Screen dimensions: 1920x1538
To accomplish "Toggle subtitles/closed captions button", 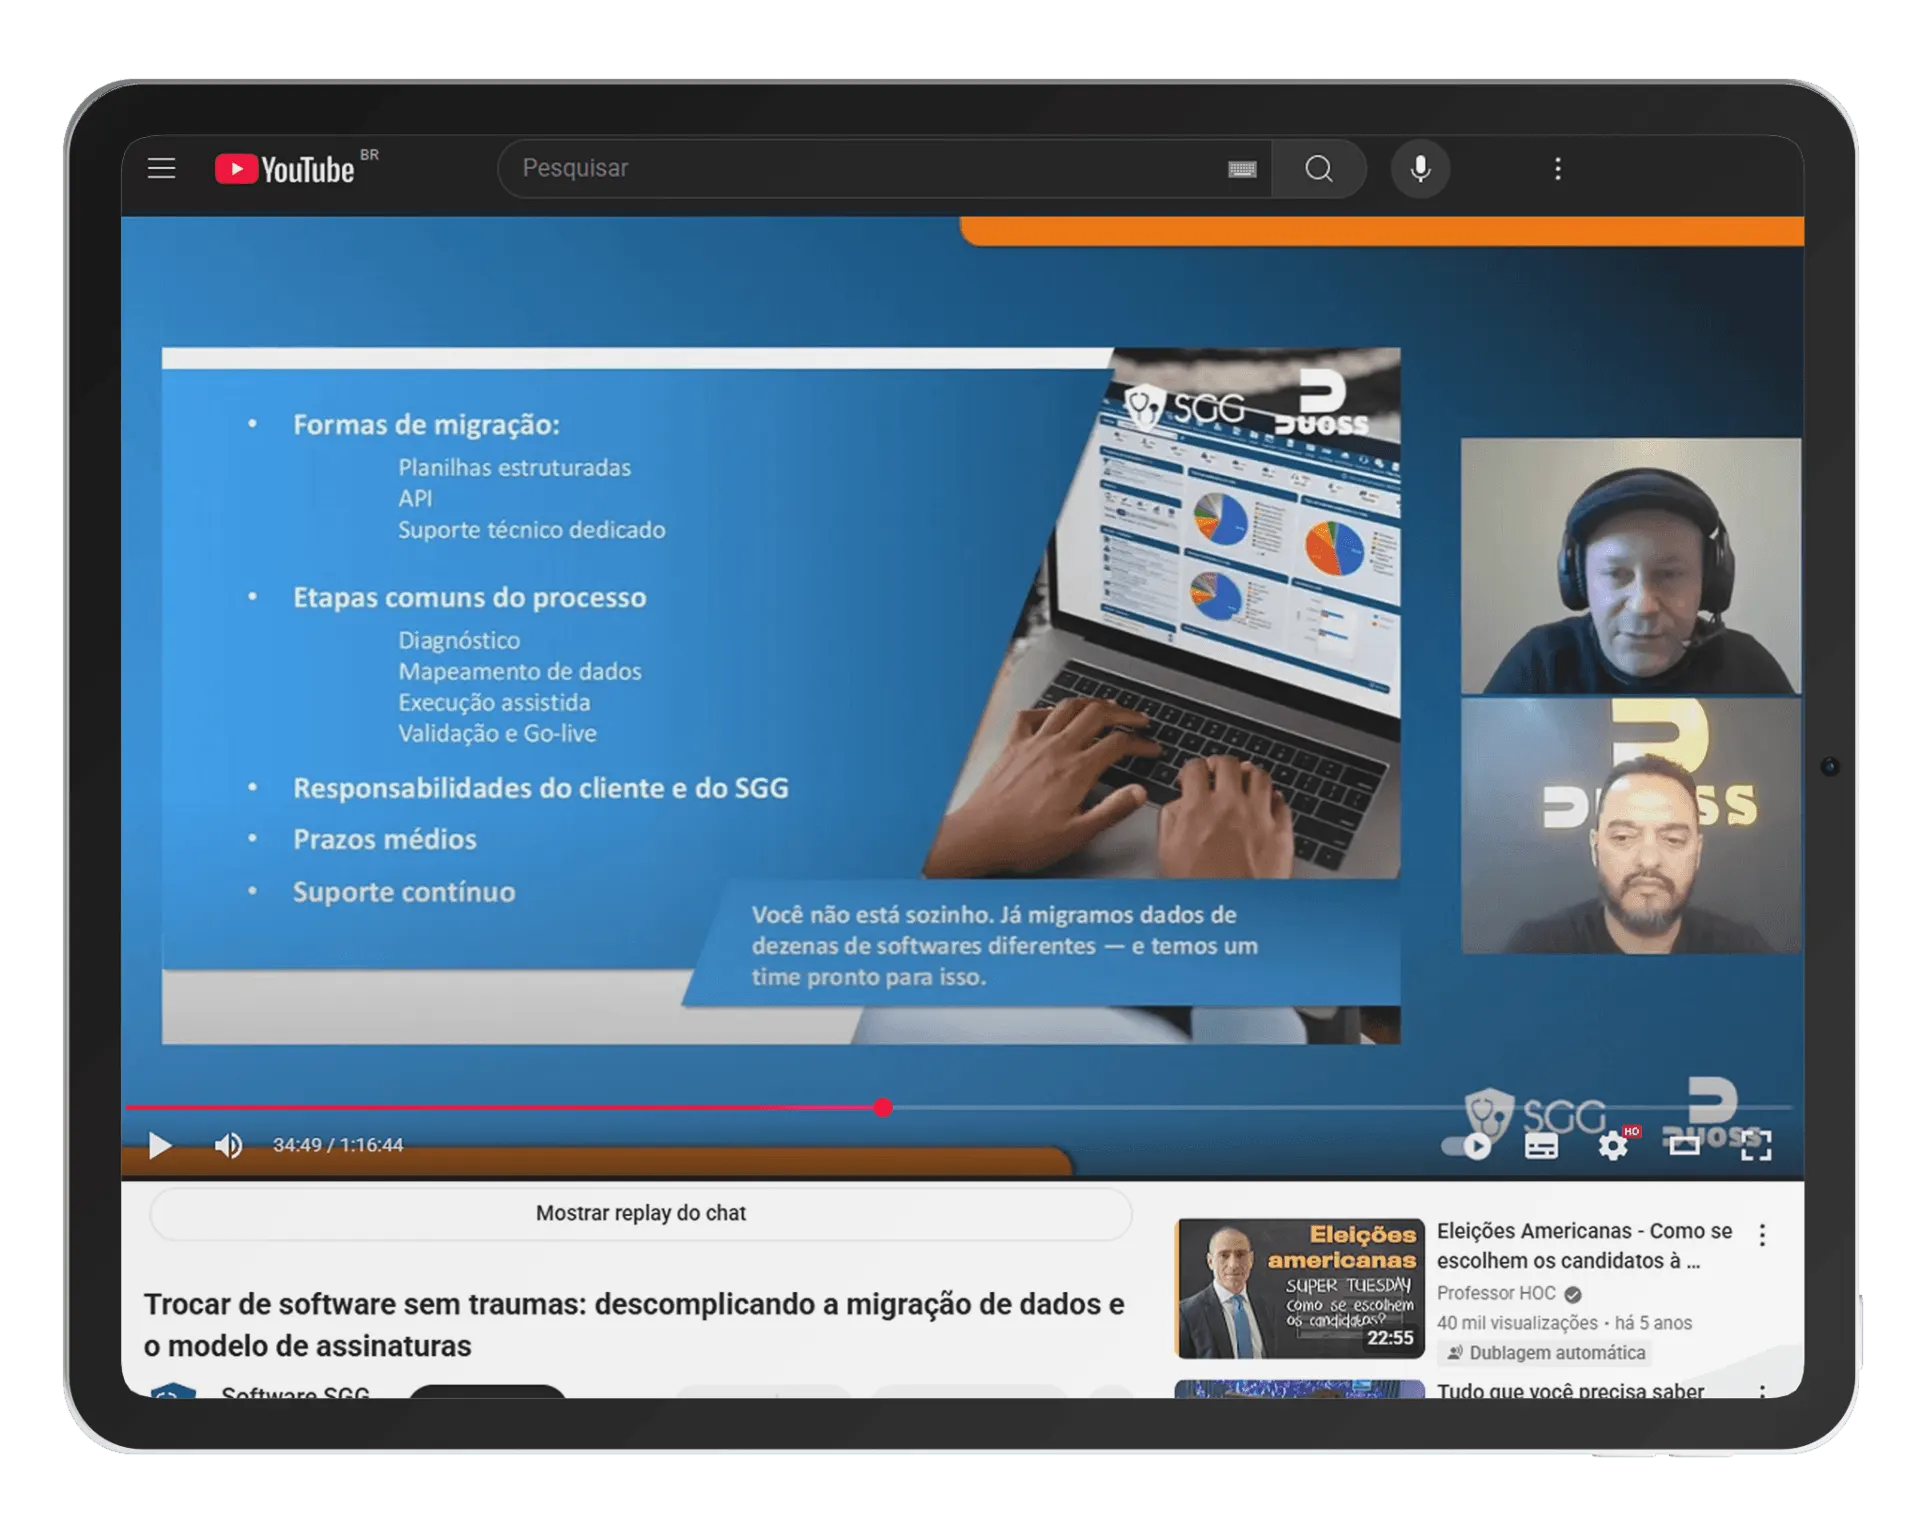I will click(x=1541, y=1146).
